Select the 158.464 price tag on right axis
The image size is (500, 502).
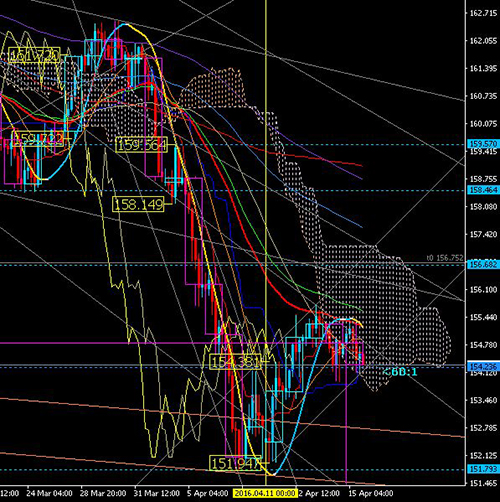click(483, 190)
